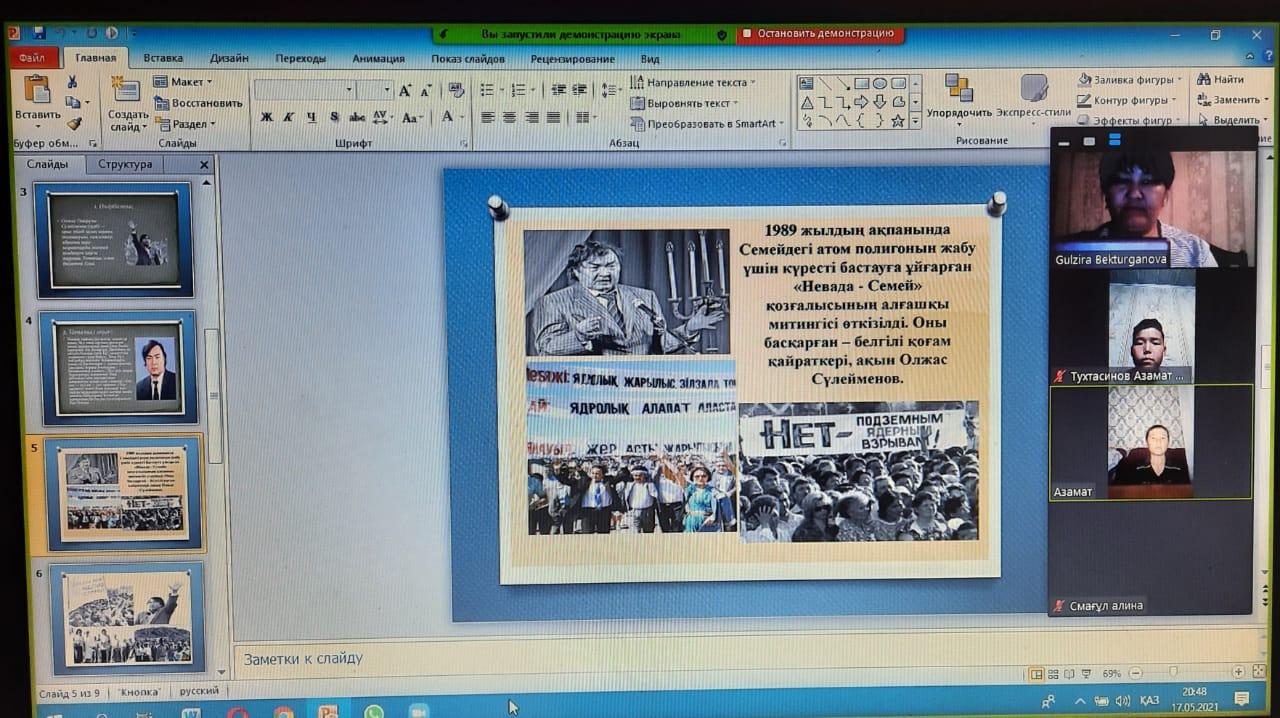The image size is (1280, 718).
Task: Select the oval shape in shapes gallery
Action: (879, 83)
